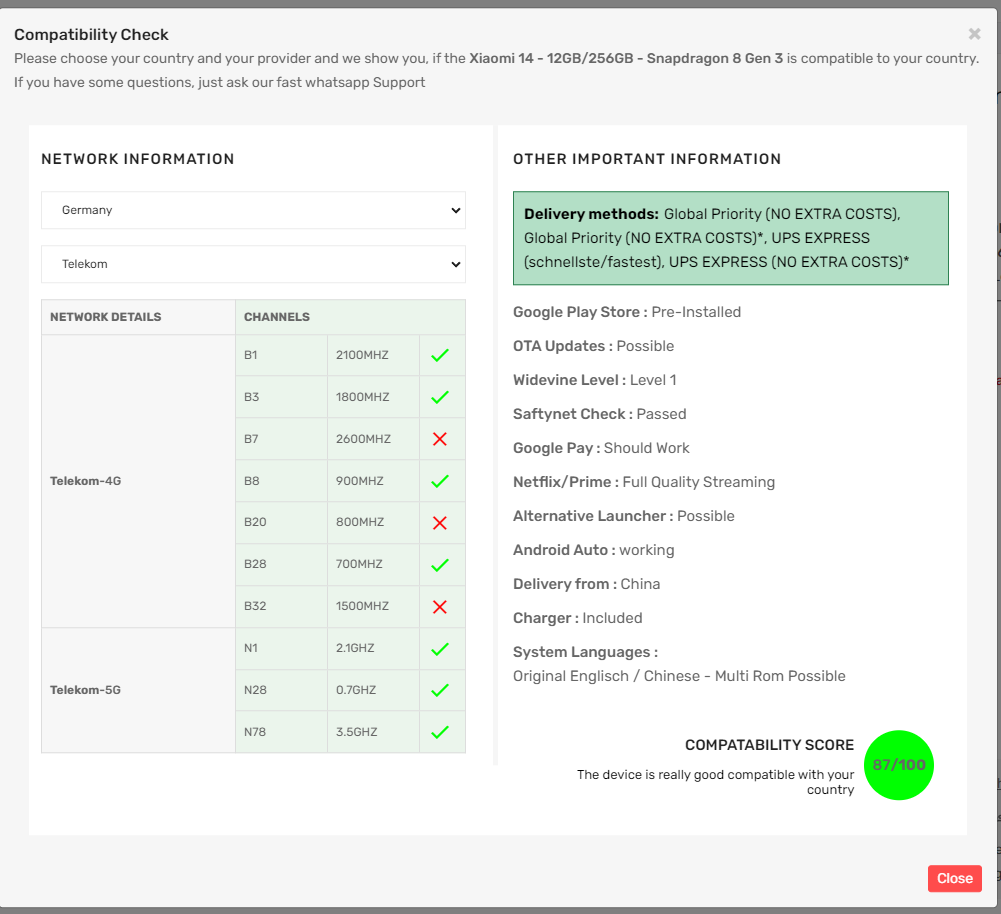The height and width of the screenshot is (914, 1001).
Task: Click the Telekom-4G network row label
Action: point(86,481)
